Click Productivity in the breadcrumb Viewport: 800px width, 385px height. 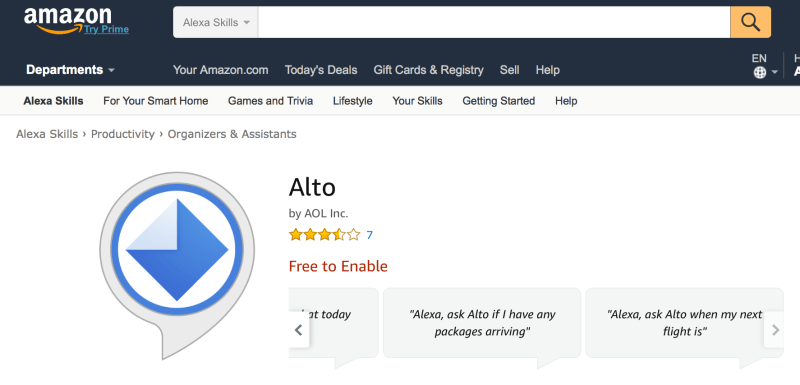pos(122,134)
